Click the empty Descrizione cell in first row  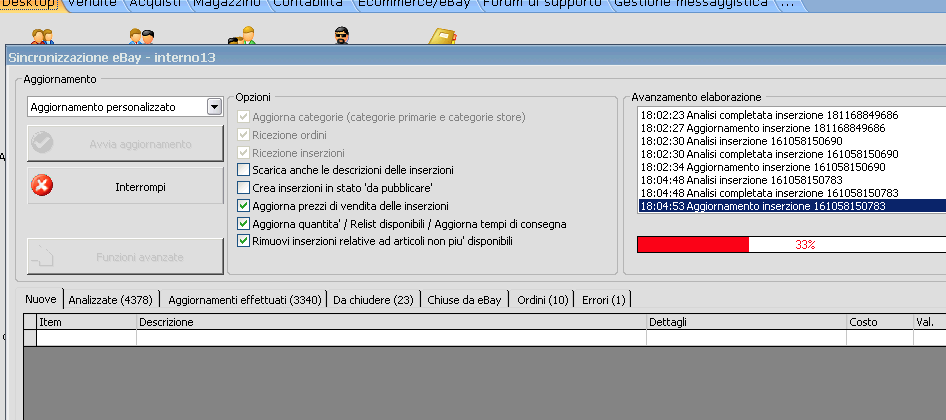click(392, 337)
